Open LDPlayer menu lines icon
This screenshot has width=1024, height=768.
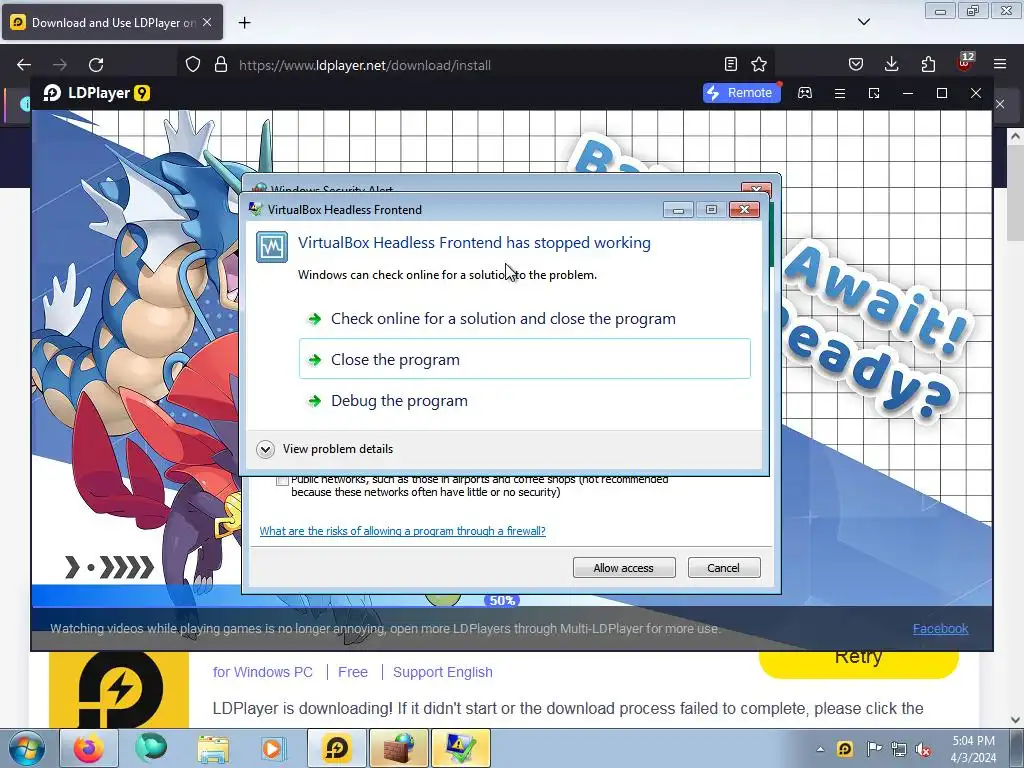[x=840, y=93]
